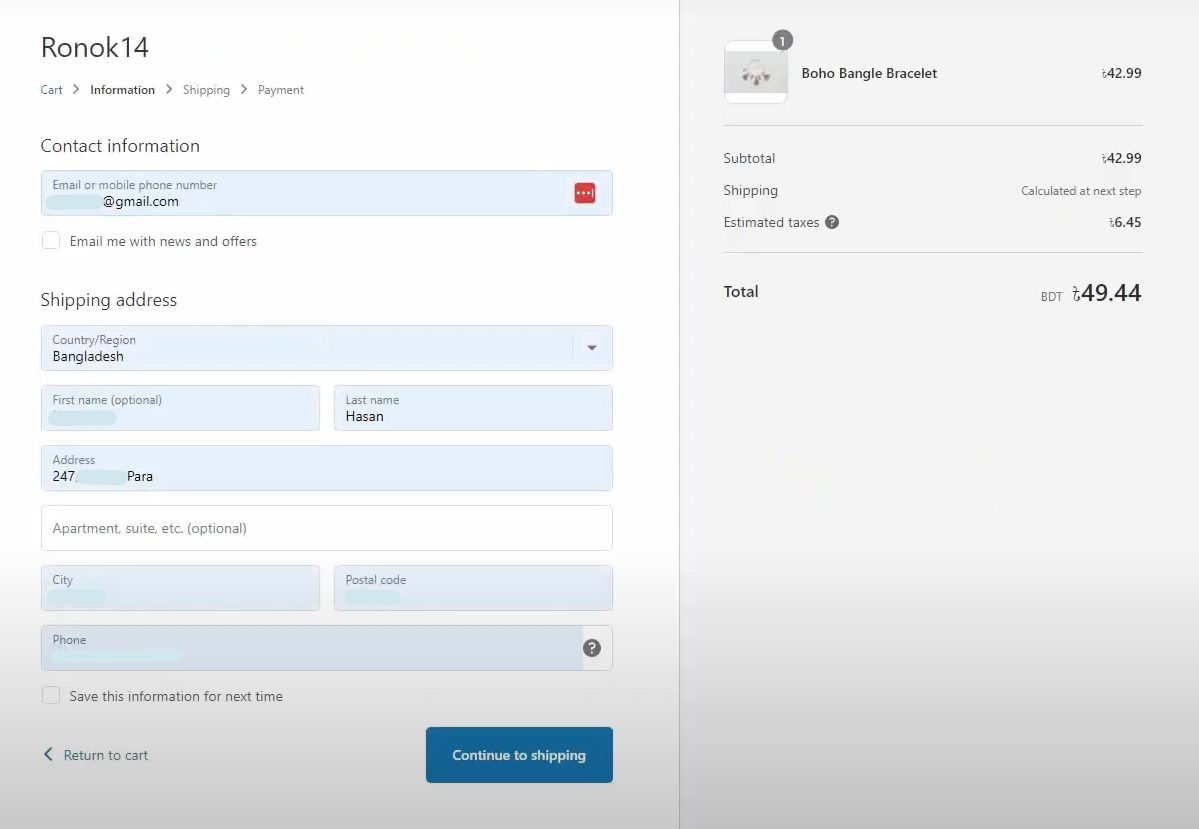Click the phone field help question mark icon

pos(592,648)
